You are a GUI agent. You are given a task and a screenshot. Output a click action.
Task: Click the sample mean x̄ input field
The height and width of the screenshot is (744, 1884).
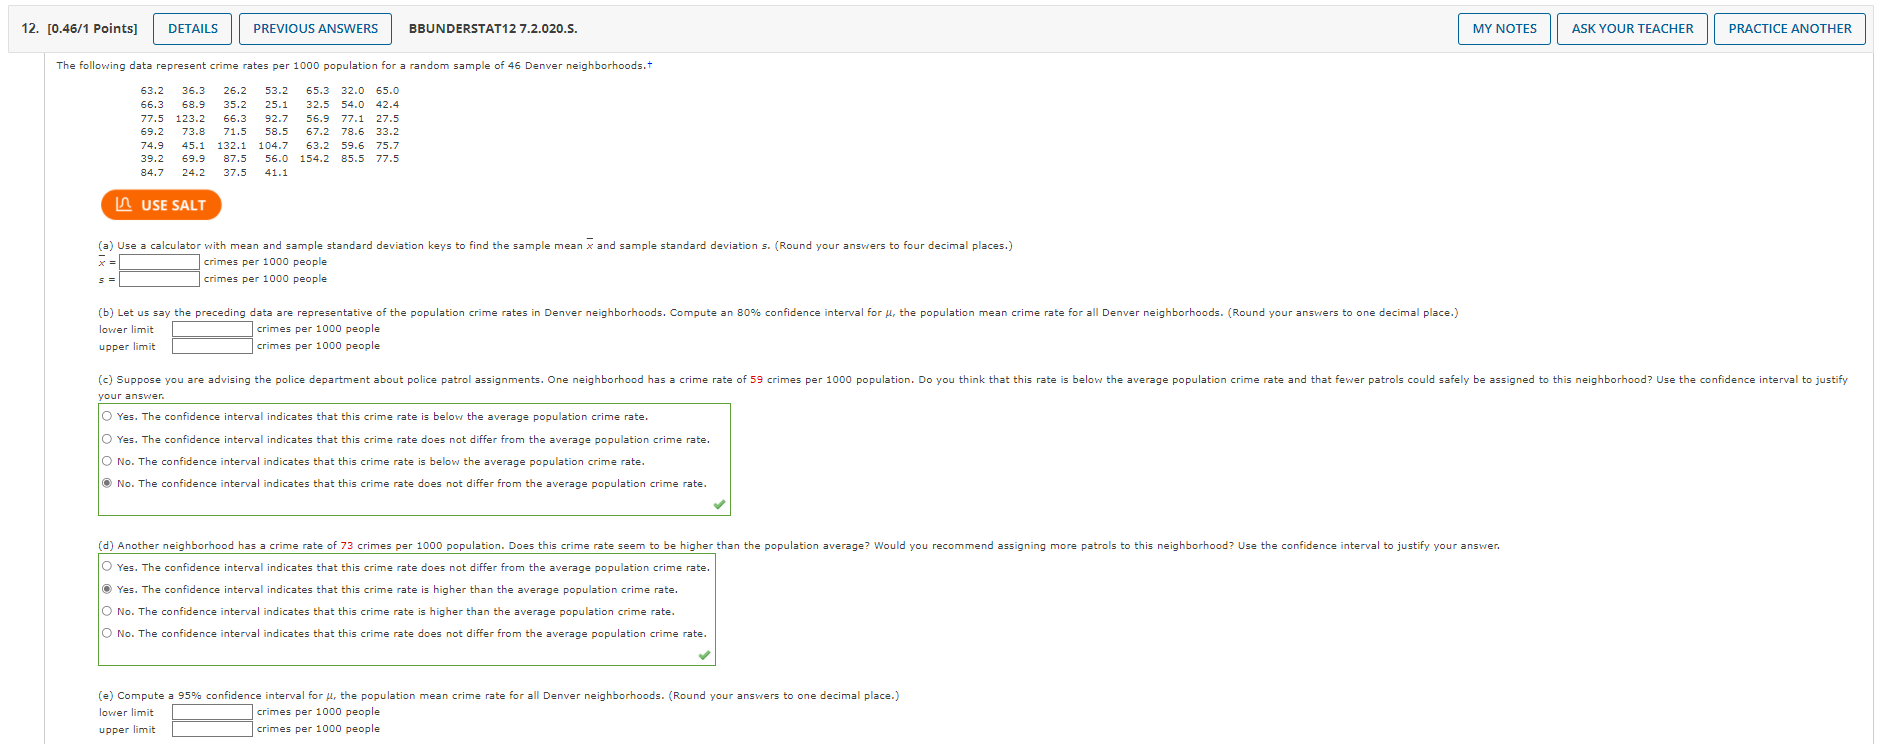click(x=160, y=262)
